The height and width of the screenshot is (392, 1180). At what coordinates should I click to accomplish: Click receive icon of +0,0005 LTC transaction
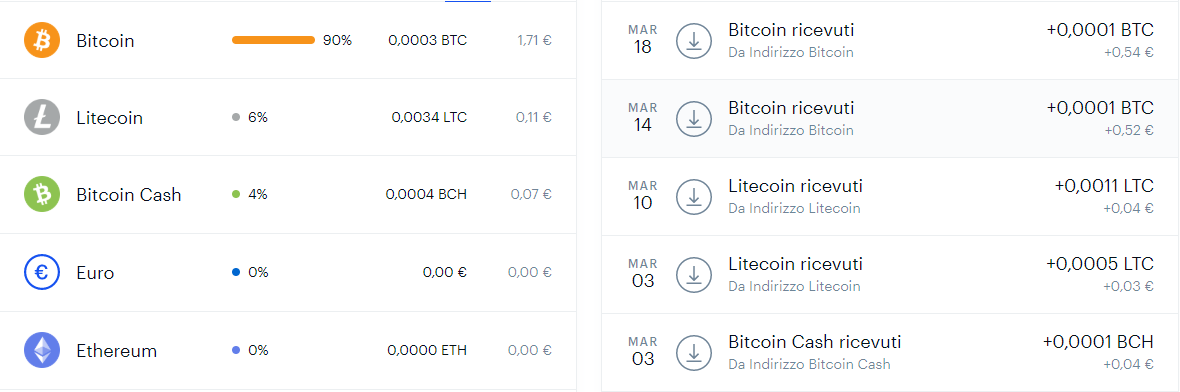(x=694, y=275)
